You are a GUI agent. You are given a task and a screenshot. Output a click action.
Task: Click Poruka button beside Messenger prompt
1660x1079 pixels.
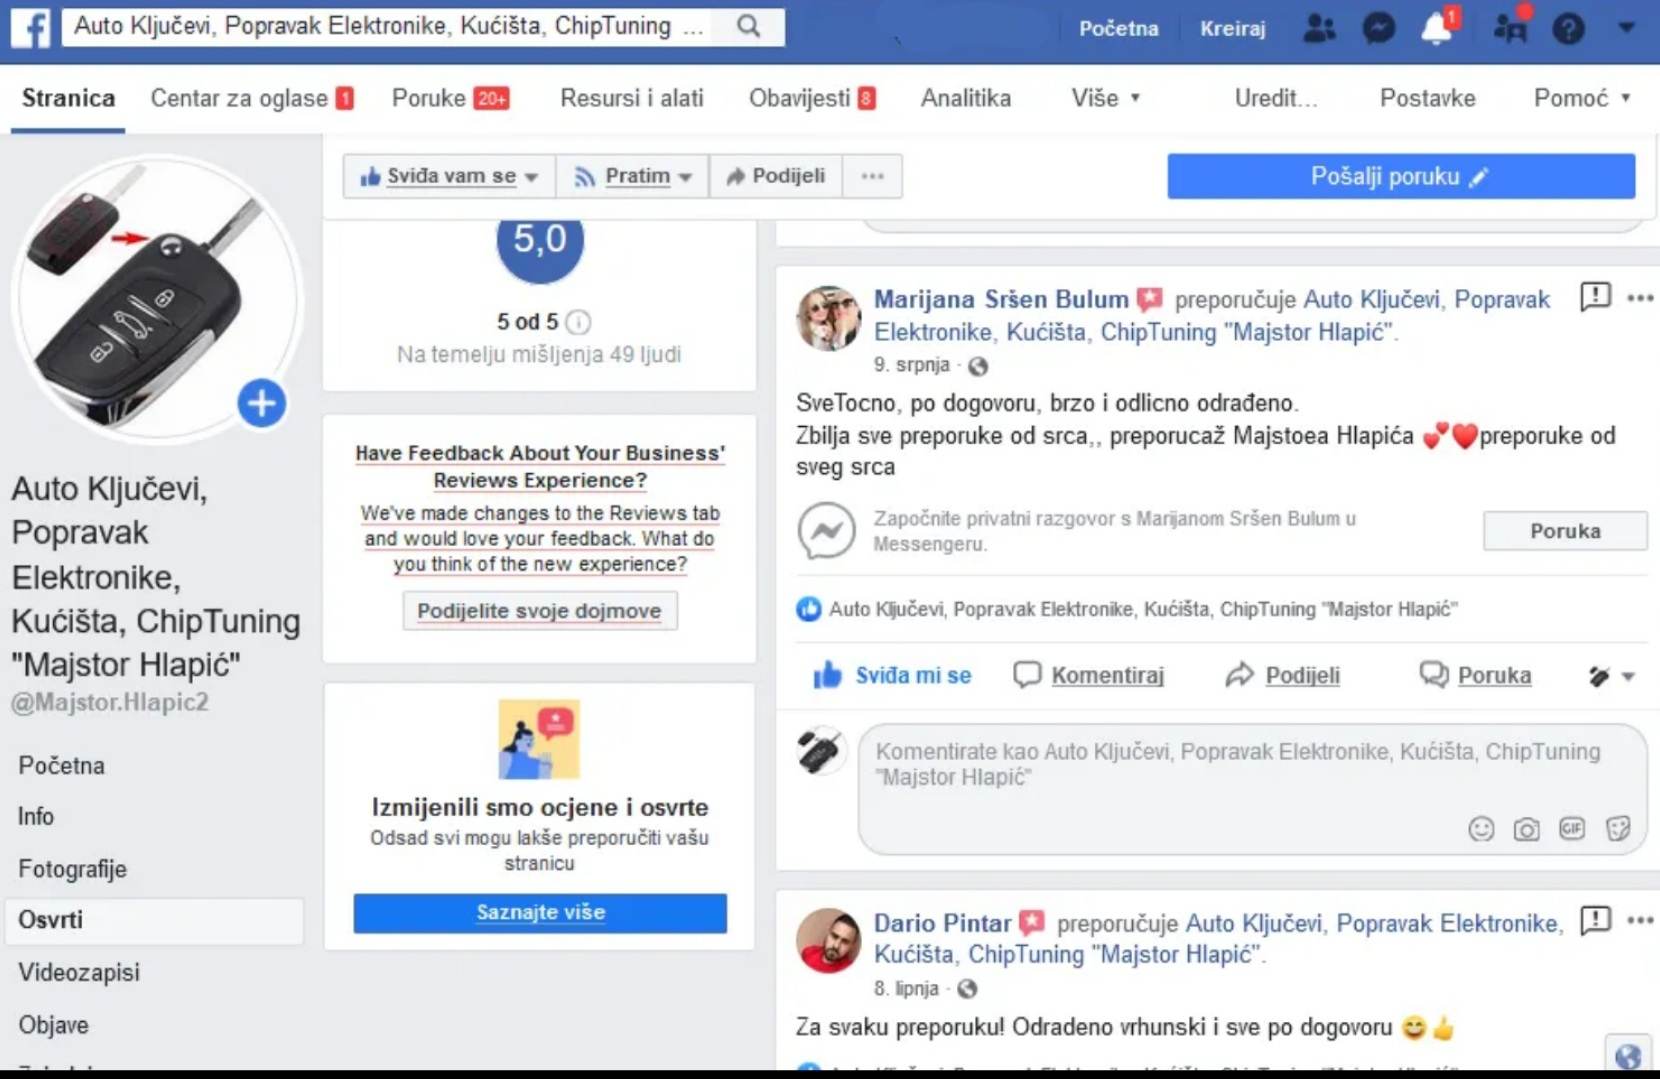(x=1565, y=531)
